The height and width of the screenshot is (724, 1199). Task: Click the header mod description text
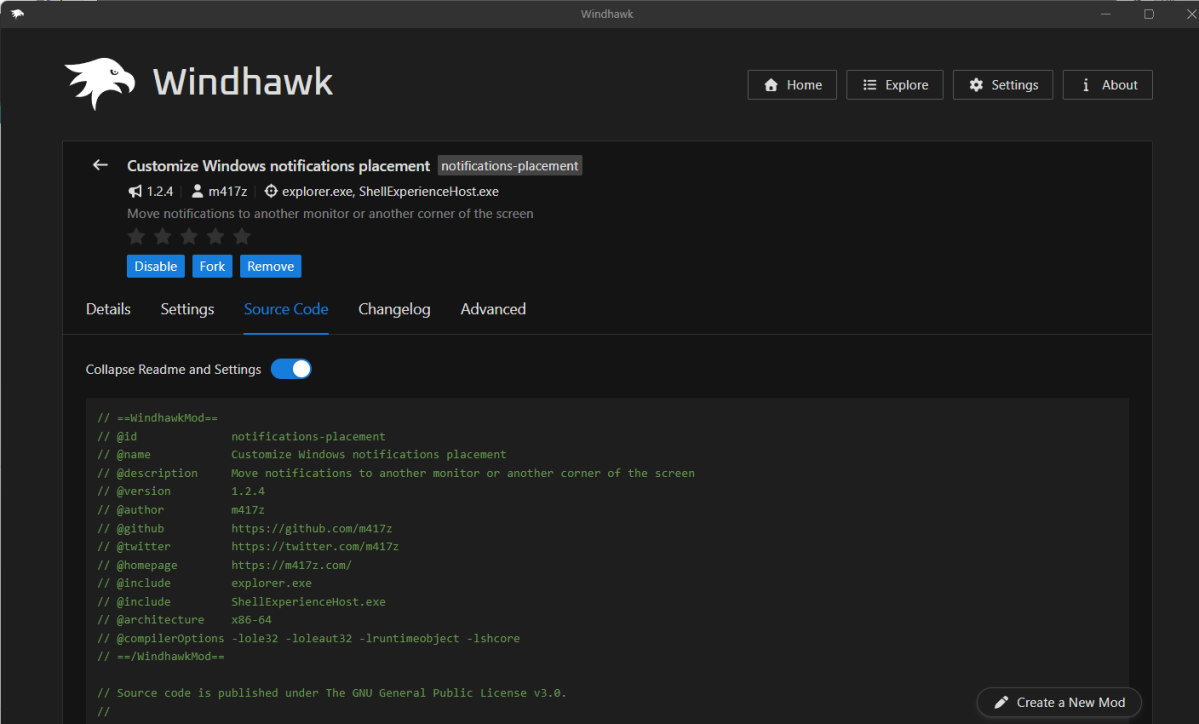(x=330, y=213)
